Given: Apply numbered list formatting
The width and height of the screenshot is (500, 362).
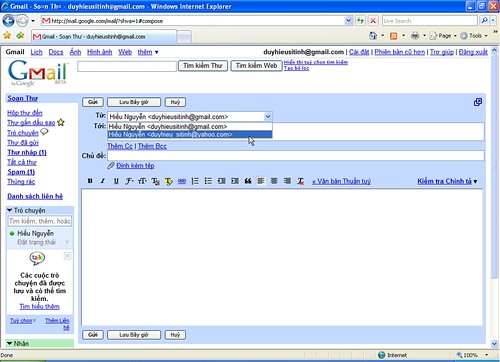Looking at the screenshot, I should pos(195,181).
